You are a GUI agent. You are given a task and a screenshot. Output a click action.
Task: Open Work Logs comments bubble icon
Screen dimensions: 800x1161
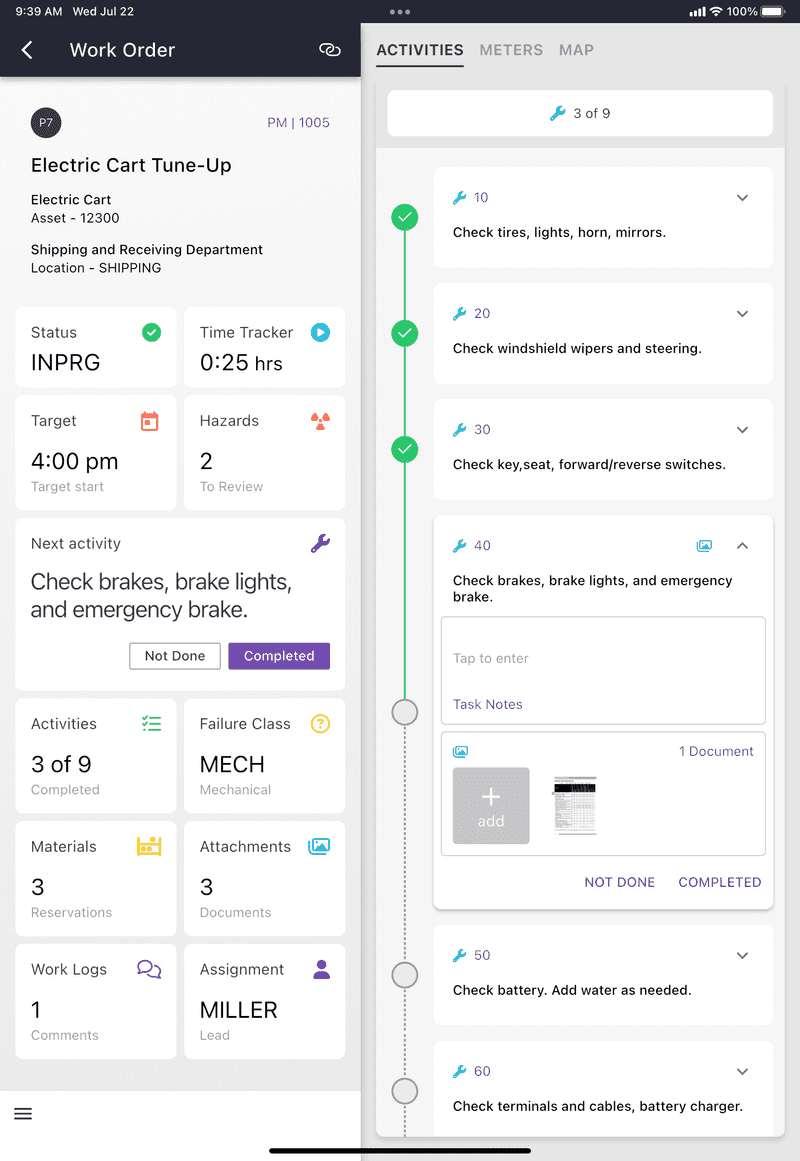pos(149,969)
